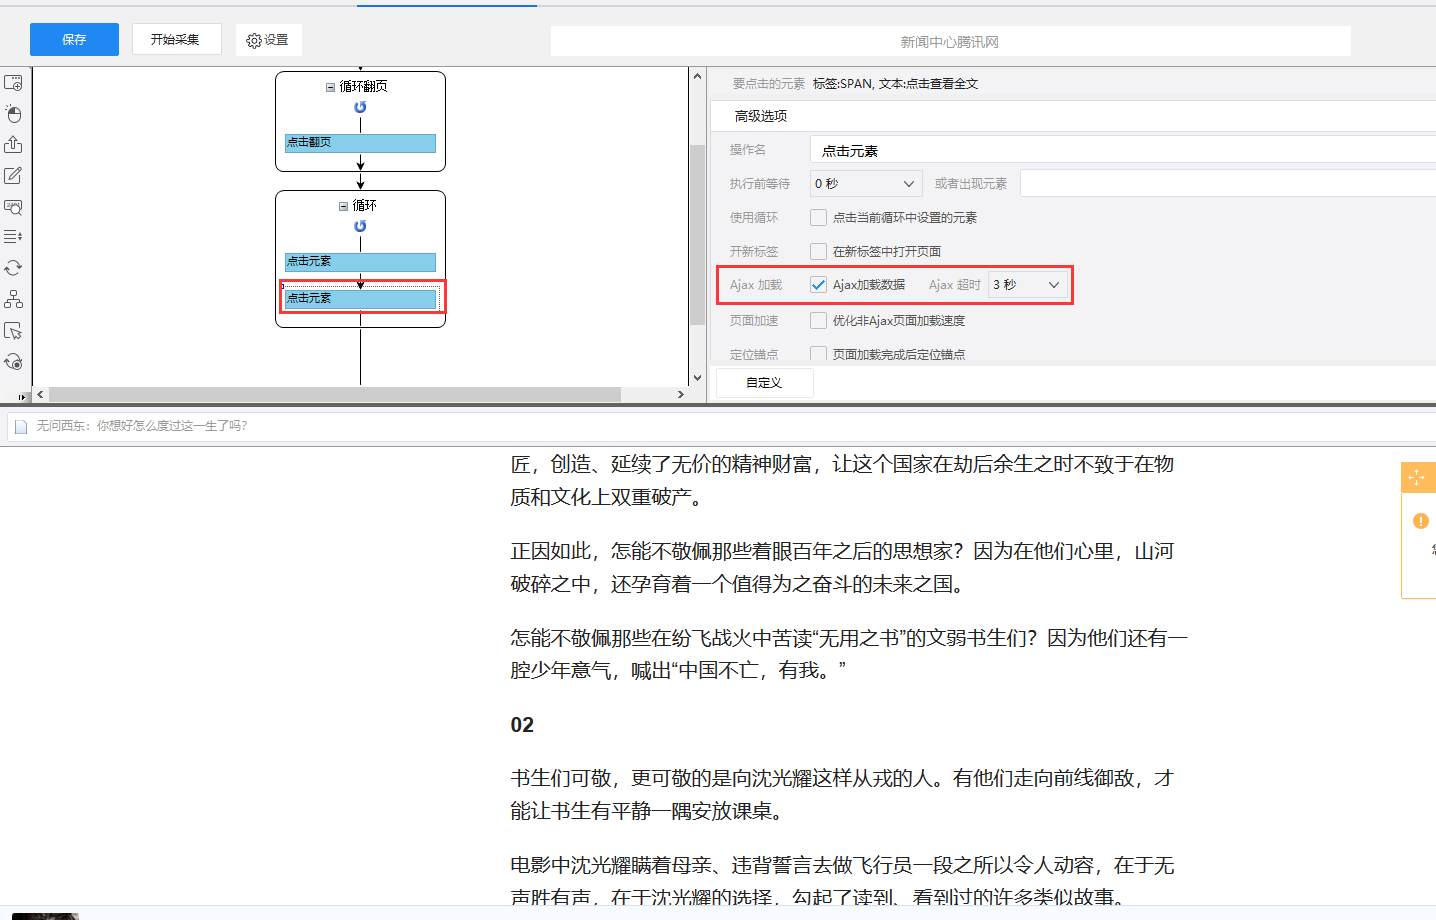Select the input text edit icon

click(x=13, y=176)
